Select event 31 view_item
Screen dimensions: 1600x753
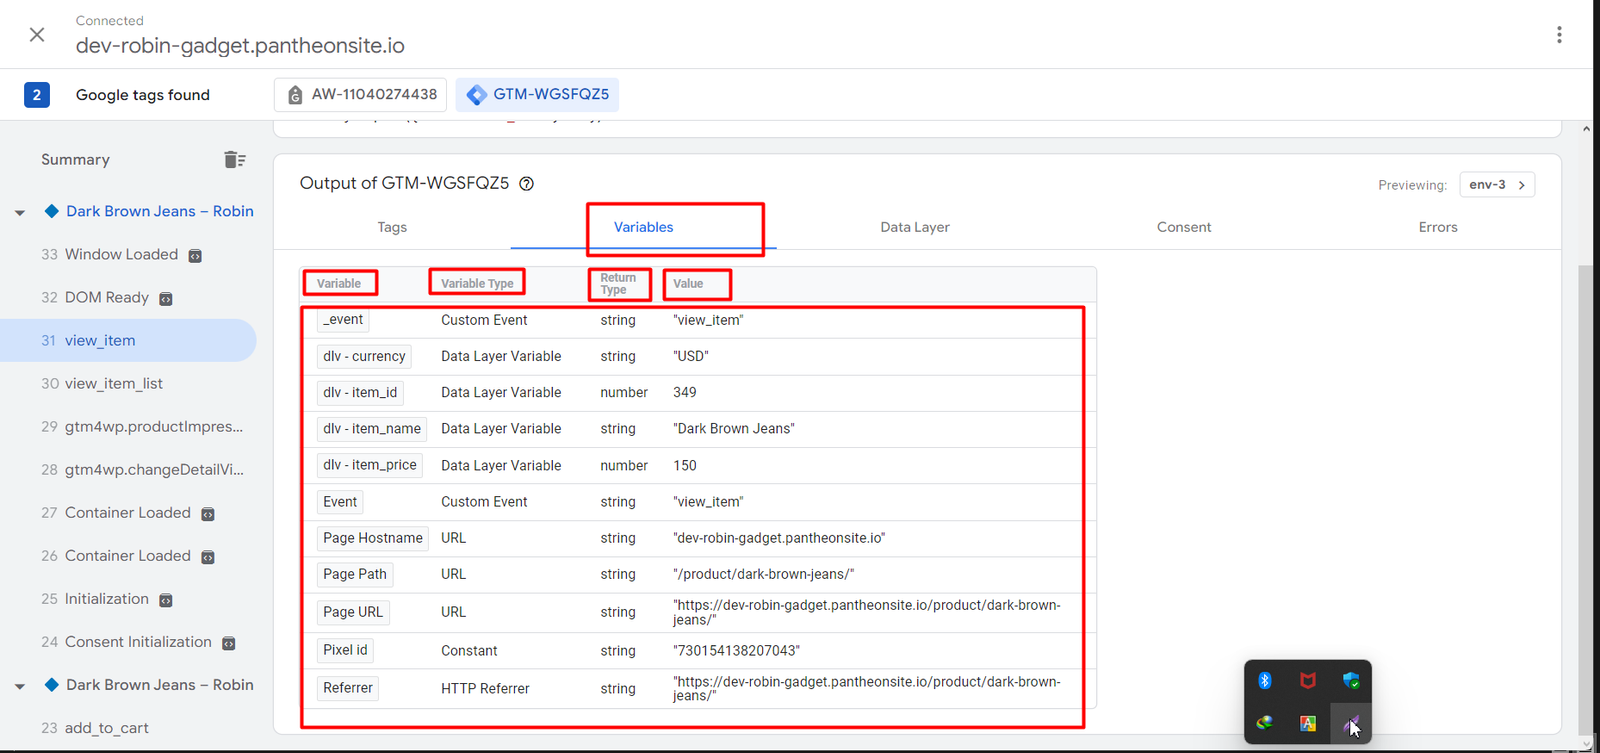tap(128, 341)
